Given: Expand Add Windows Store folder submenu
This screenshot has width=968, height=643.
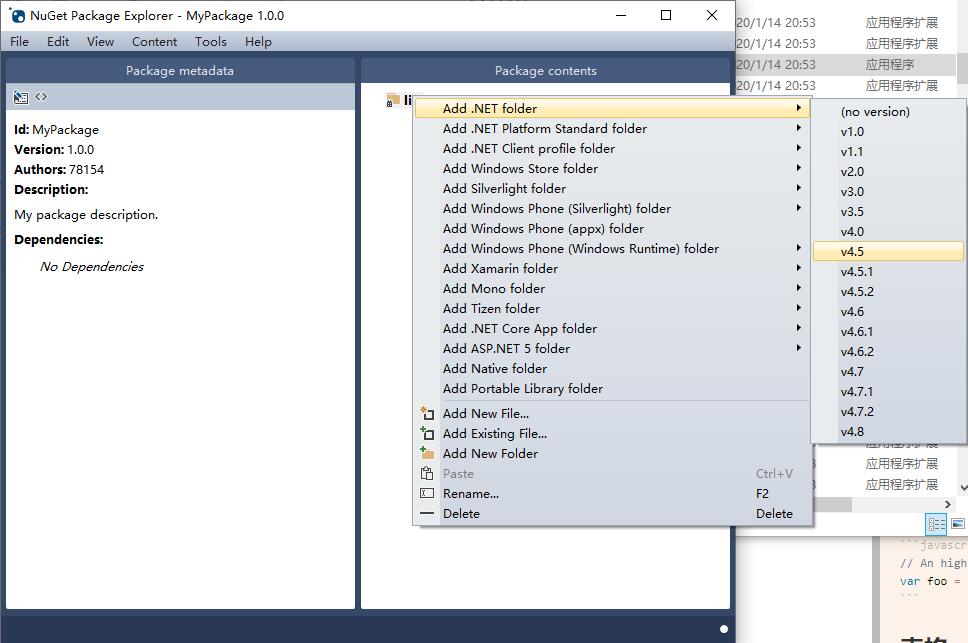Looking at the screenshot, I should [x=612, y=168].
